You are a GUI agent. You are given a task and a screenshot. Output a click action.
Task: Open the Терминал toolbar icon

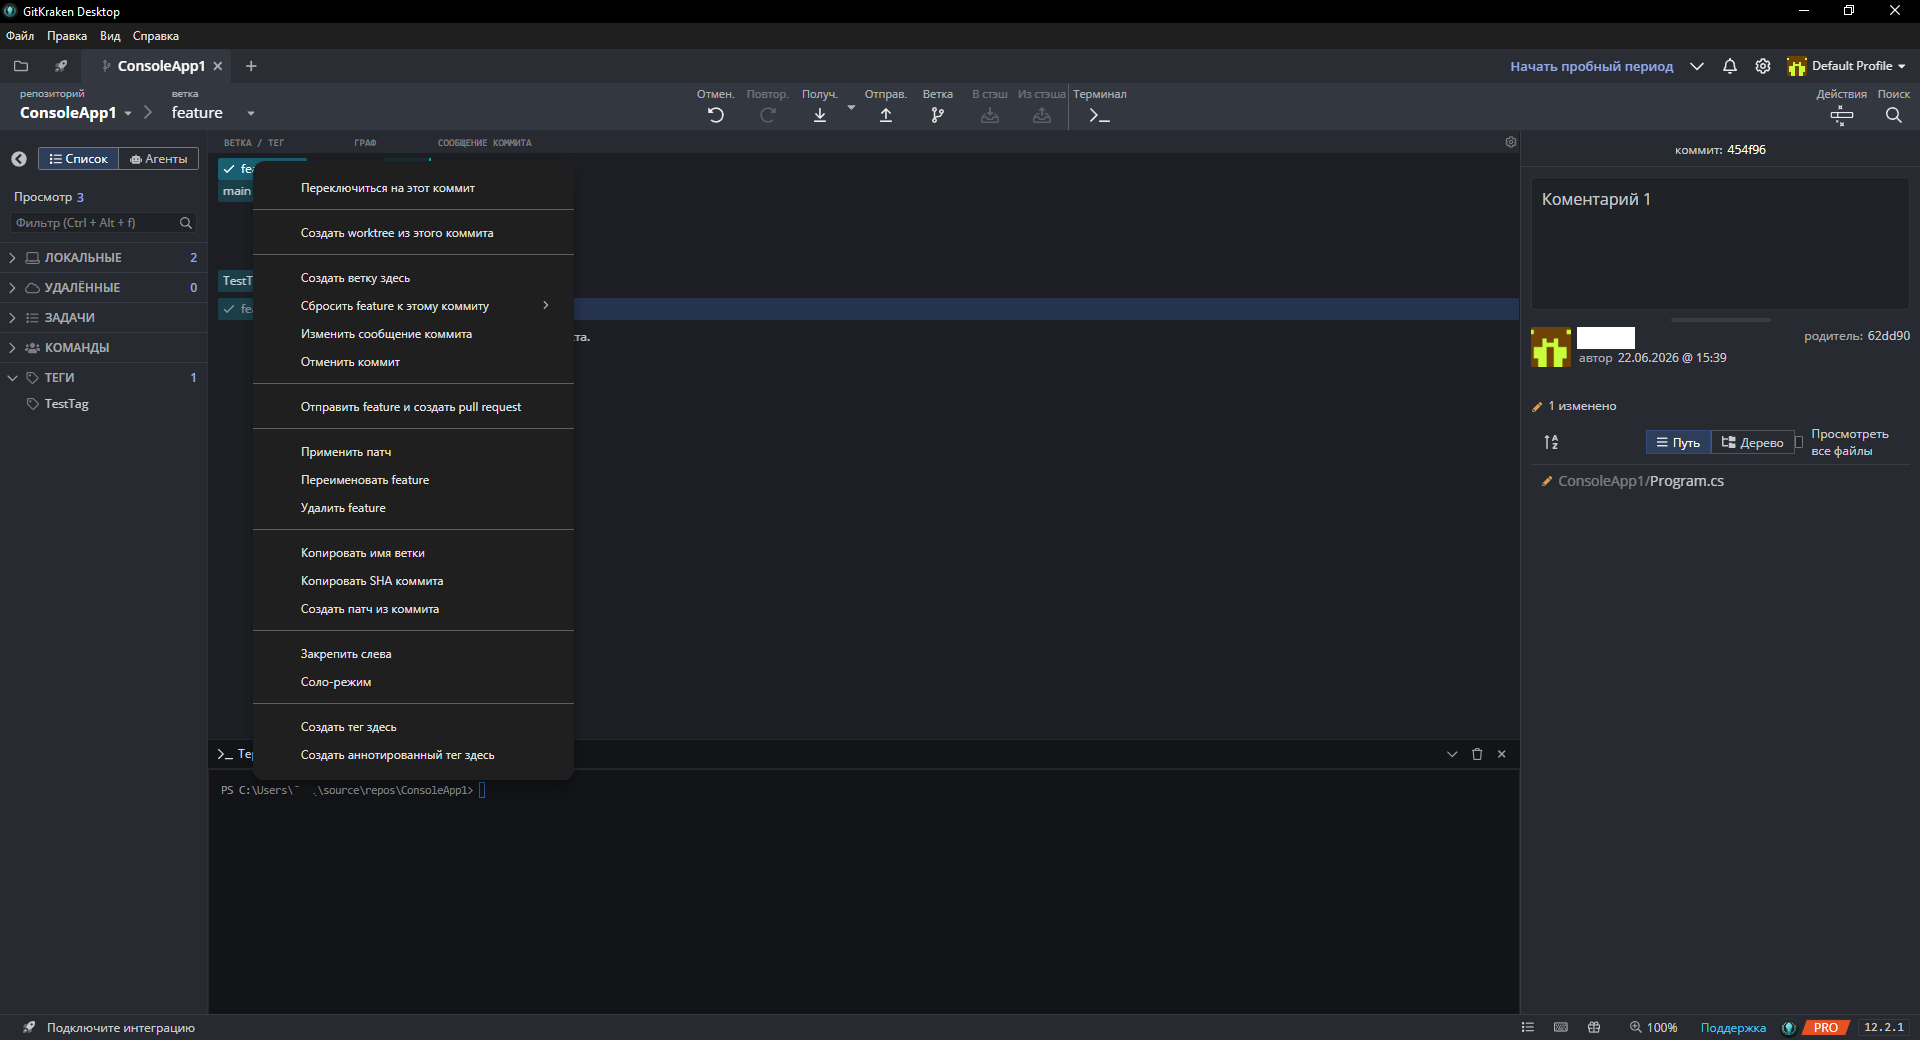click(1100, 115)
